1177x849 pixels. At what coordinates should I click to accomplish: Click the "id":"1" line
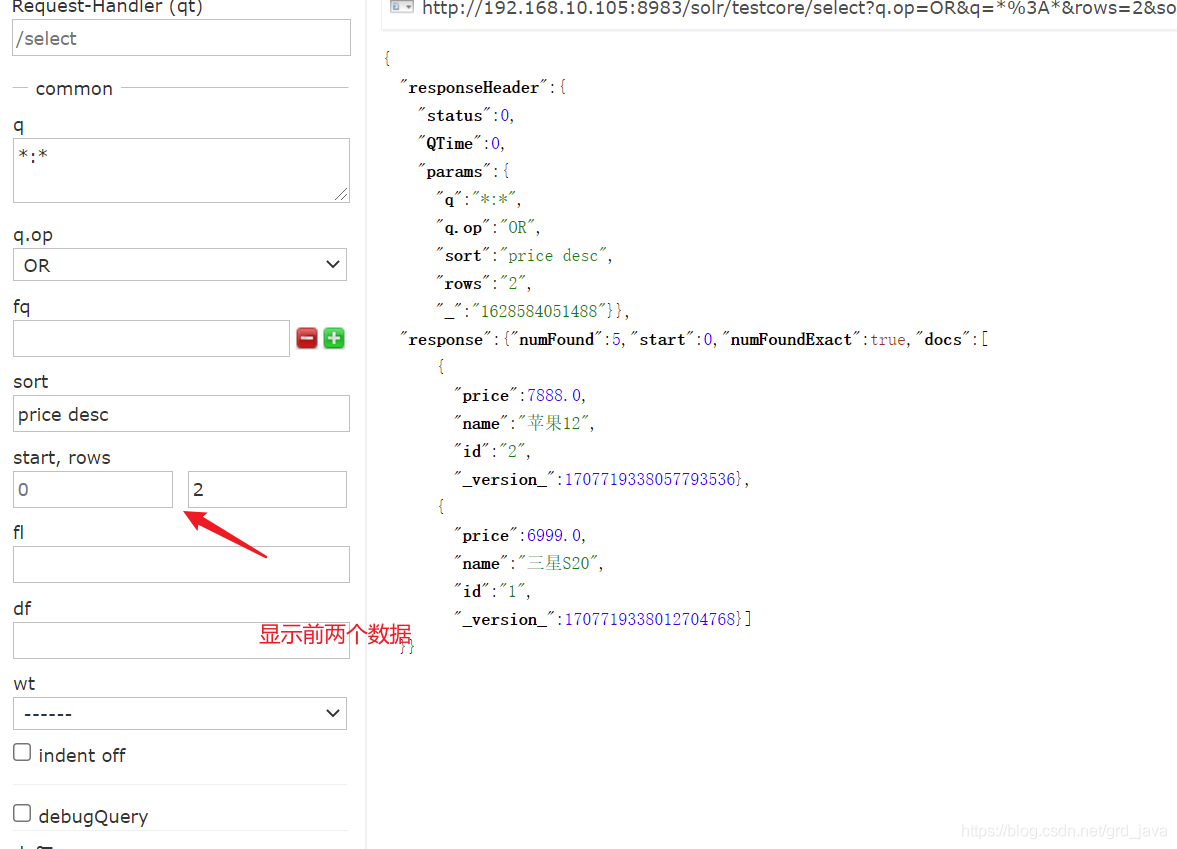click(x=492, y=592)
